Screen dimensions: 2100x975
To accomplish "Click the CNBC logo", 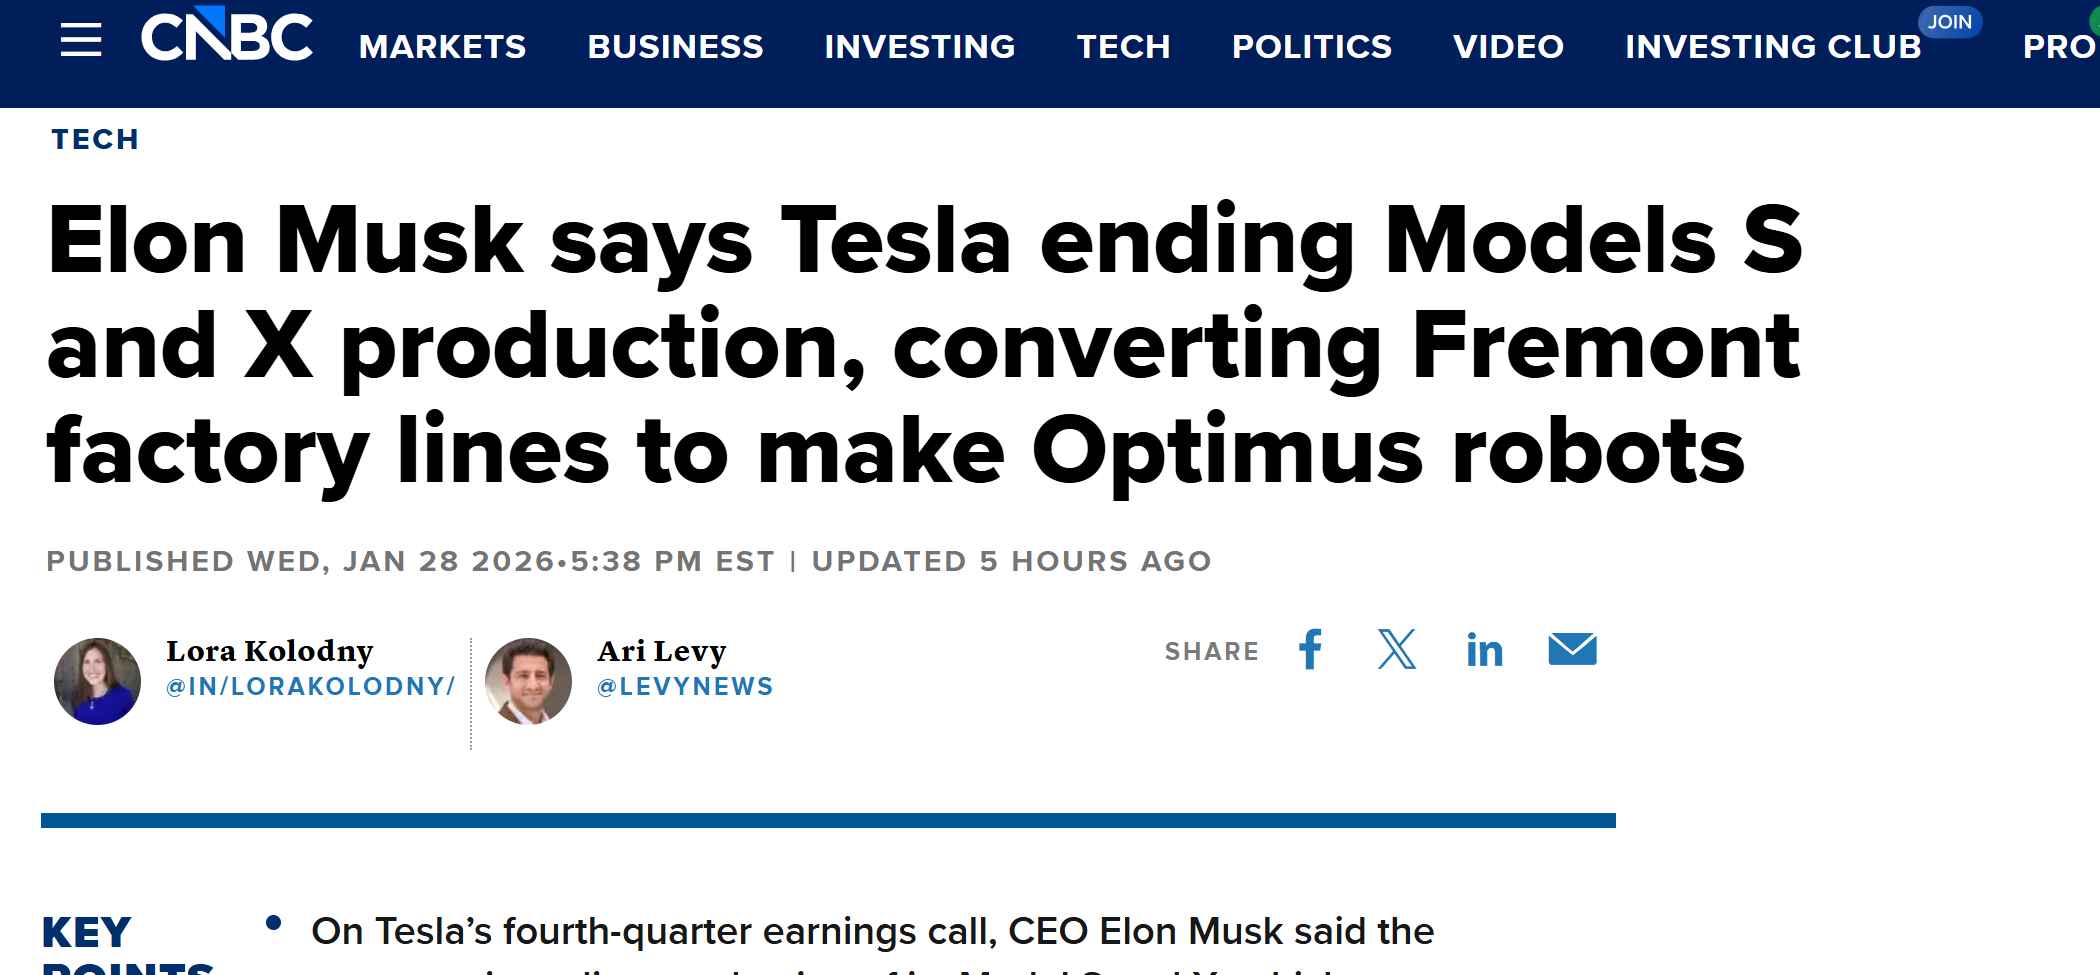I will tap(227, 36).
